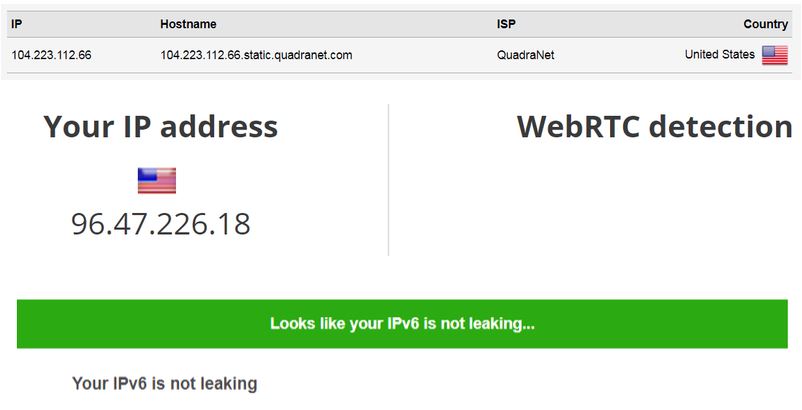
Task: Click the empty area below WebRTC detection
Action: [x=593, y=204]
